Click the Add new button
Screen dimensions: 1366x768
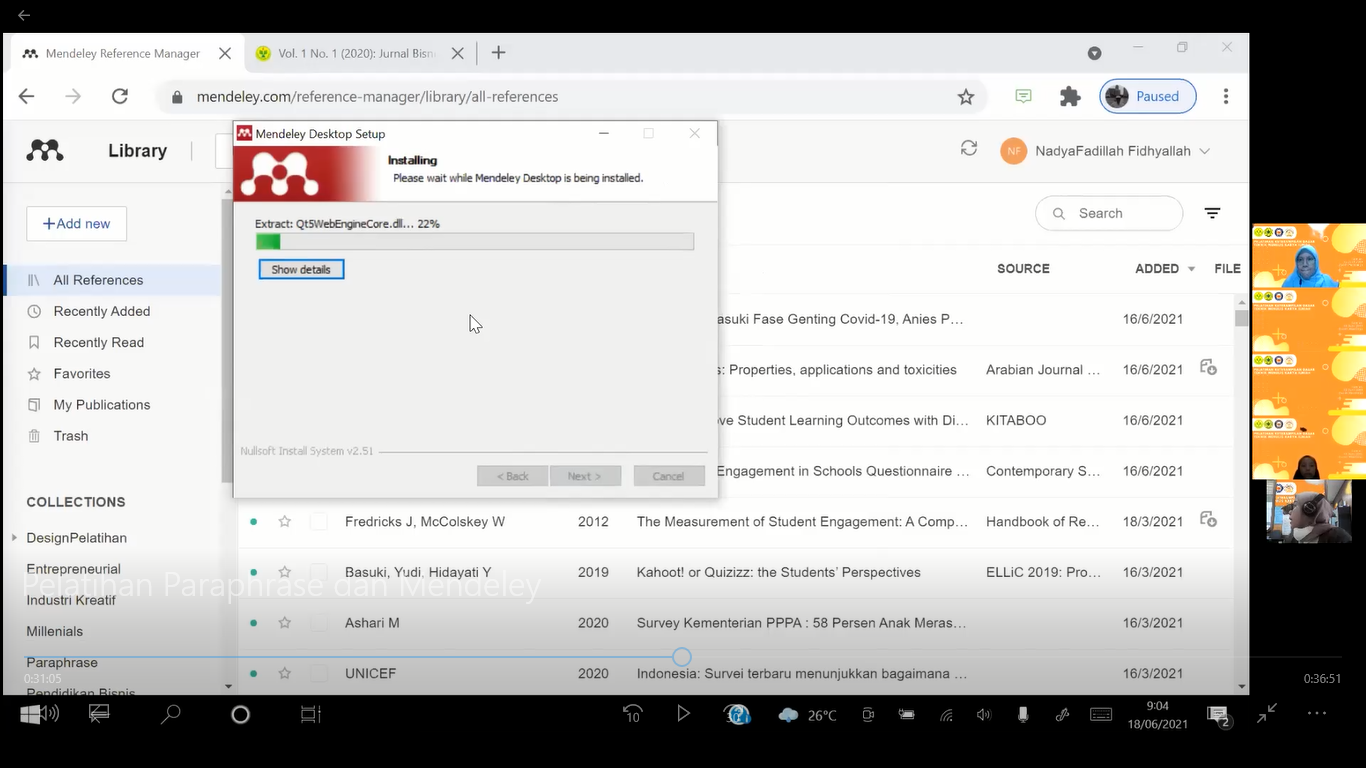tap(76, 223)
